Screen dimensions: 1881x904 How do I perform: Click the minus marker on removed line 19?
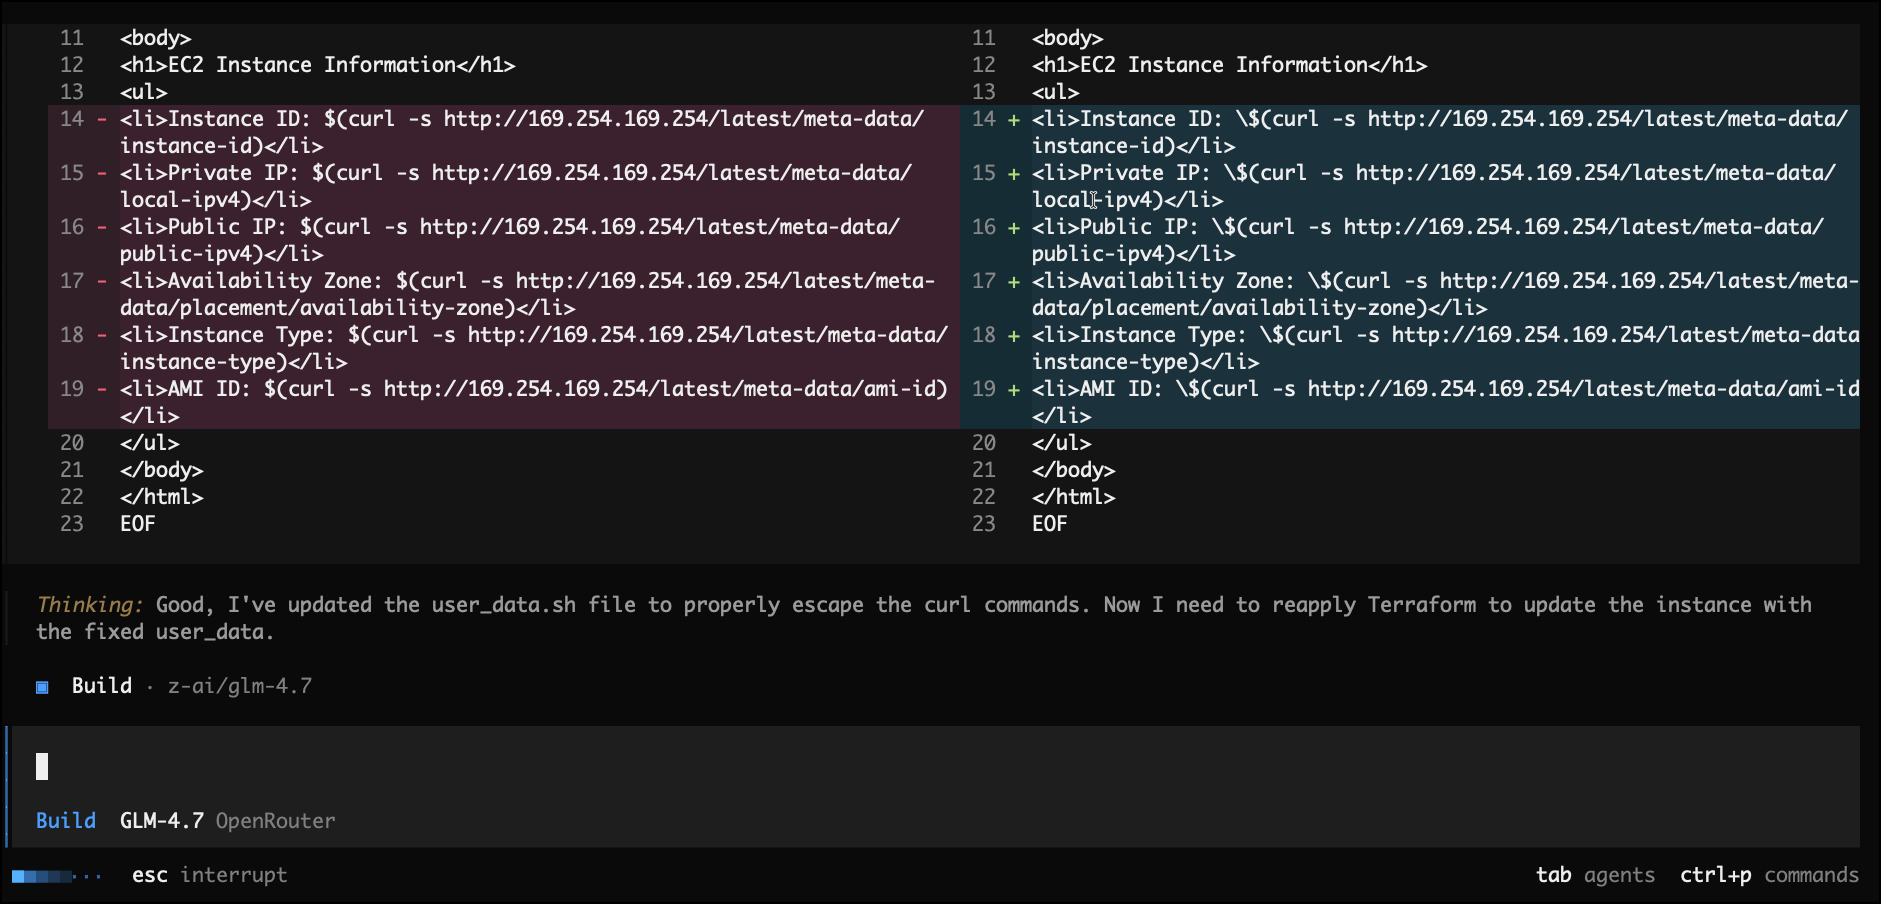102,389
